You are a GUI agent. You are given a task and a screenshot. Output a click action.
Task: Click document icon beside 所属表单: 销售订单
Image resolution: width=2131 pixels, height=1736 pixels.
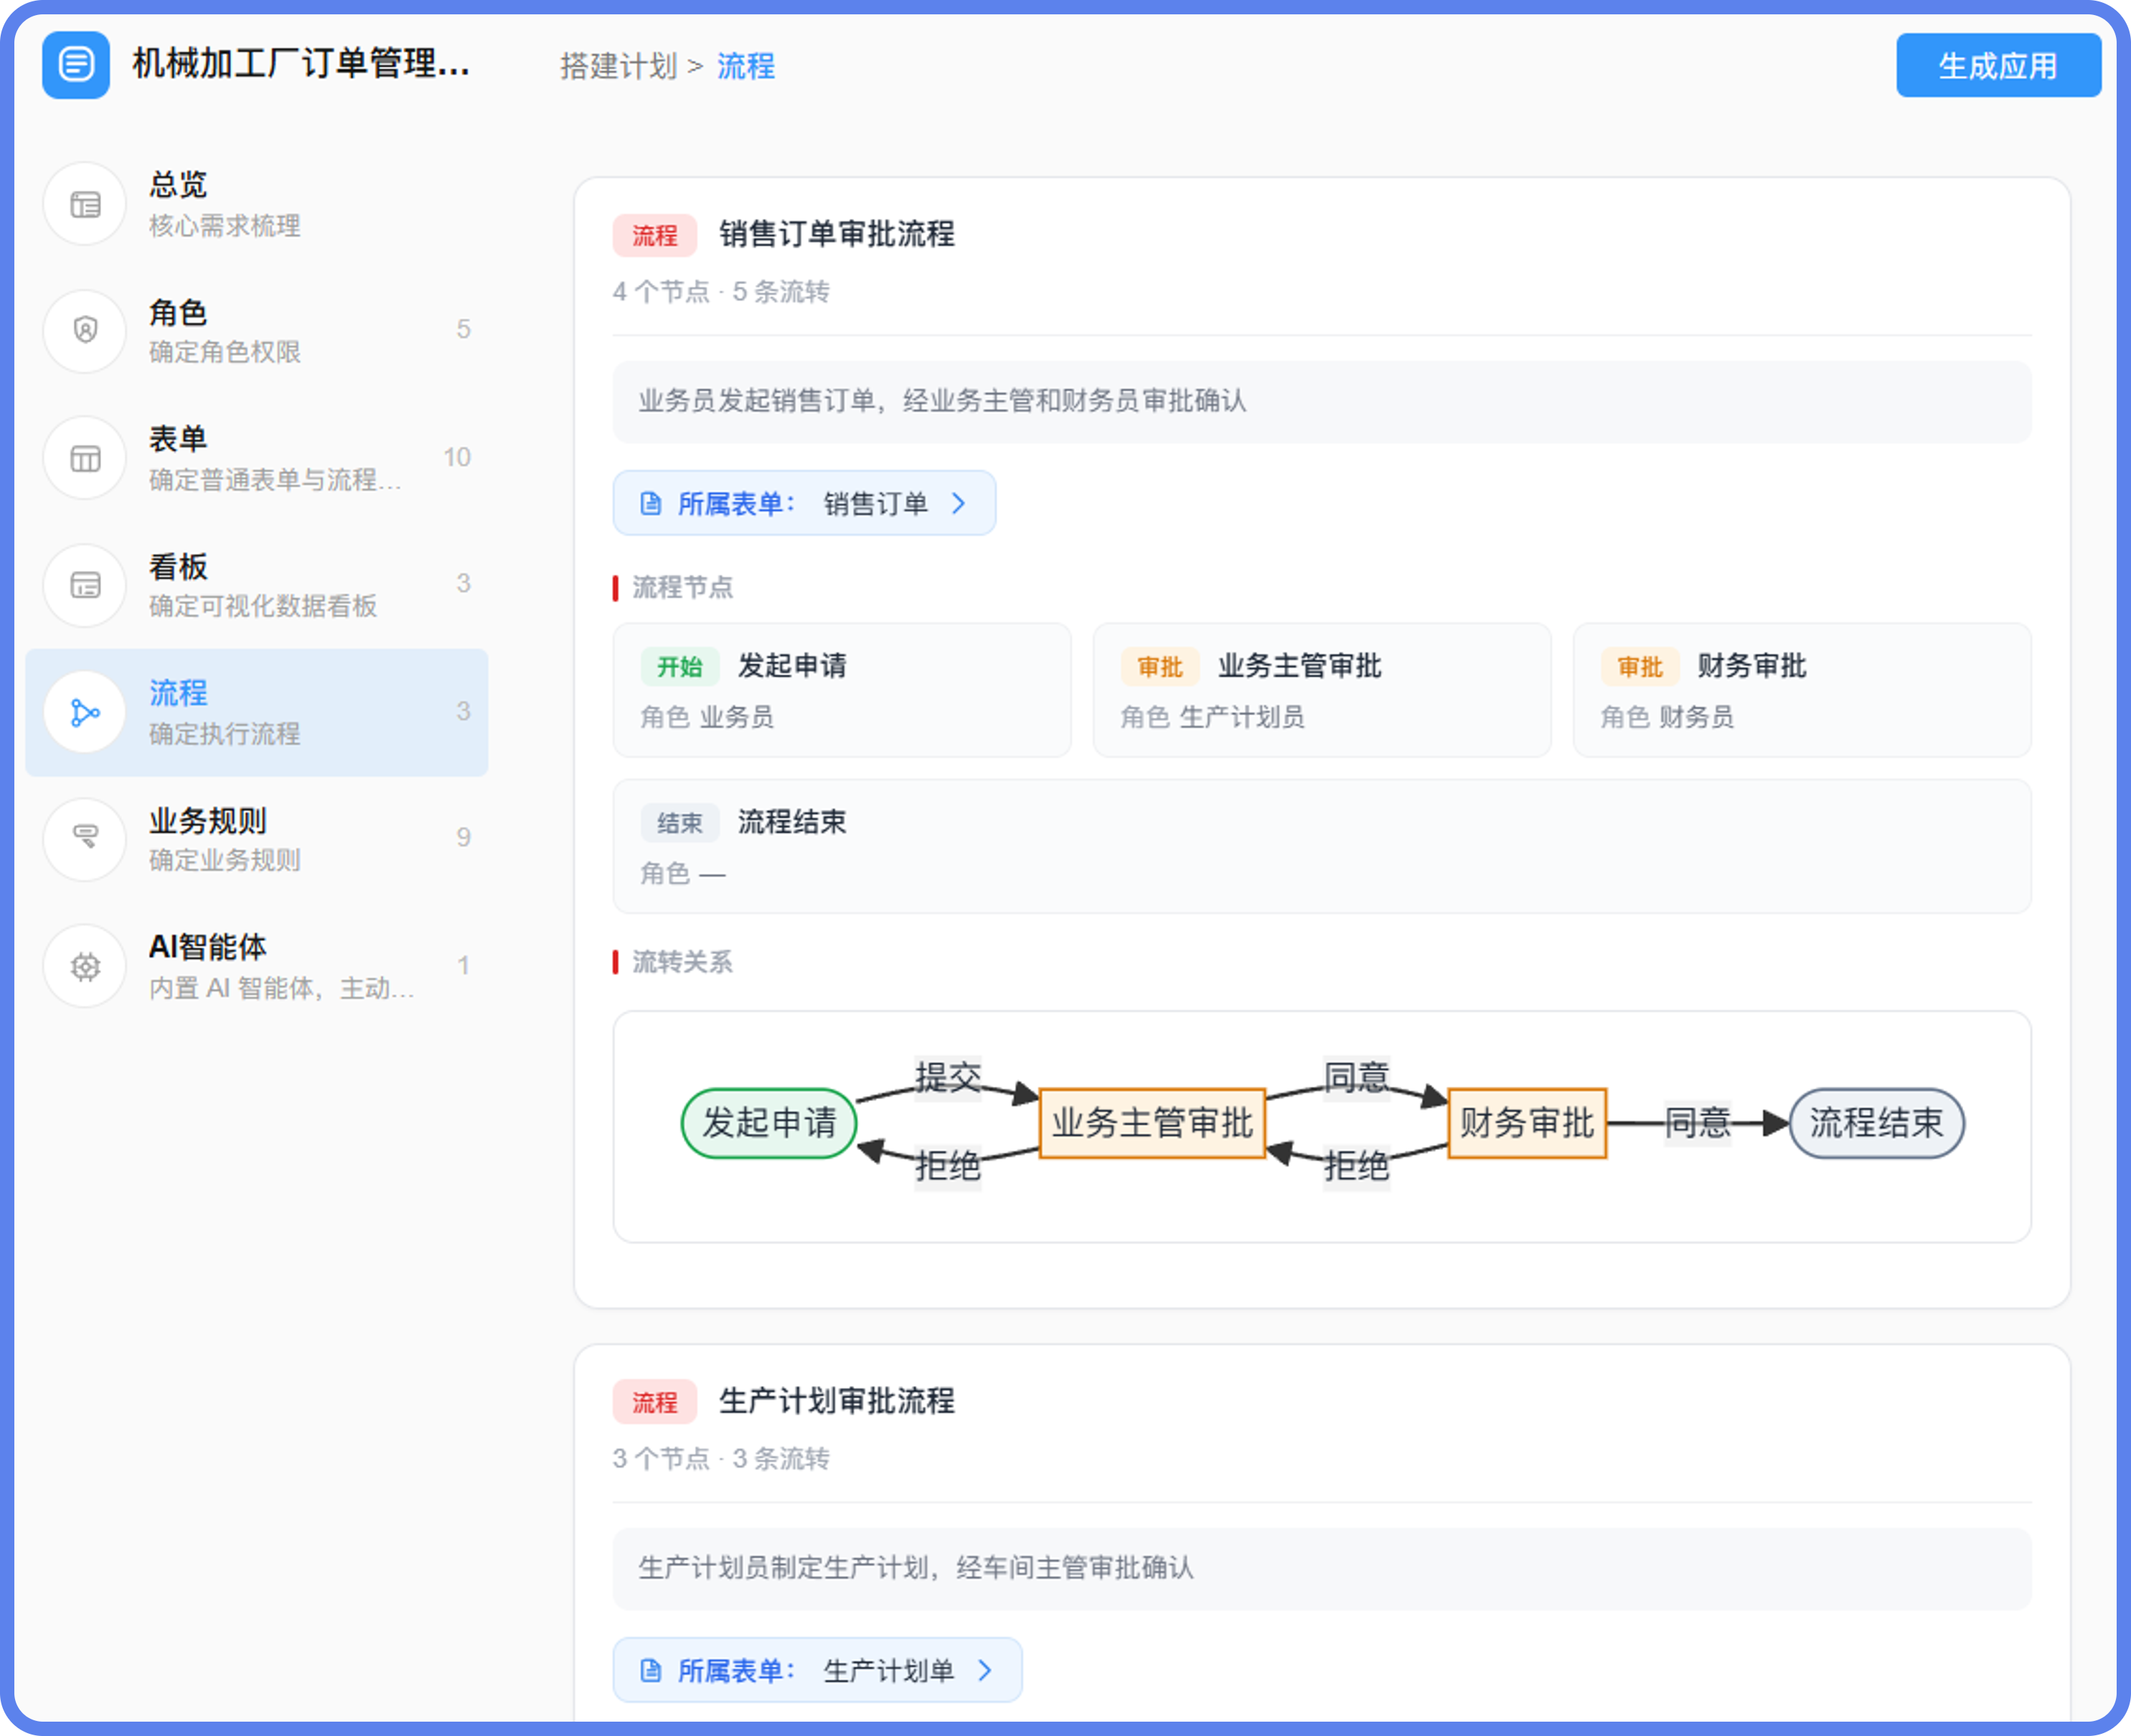[650, 503]
